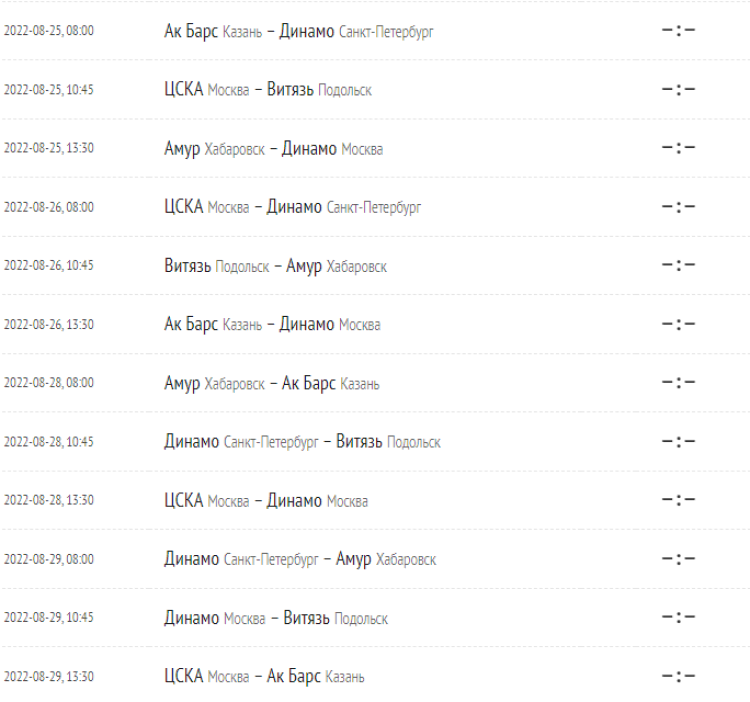The width and height of the screenshot is (750, 702).
Task: Click the 2022-08-29, 08:00 date stamp
Action: 49,559
